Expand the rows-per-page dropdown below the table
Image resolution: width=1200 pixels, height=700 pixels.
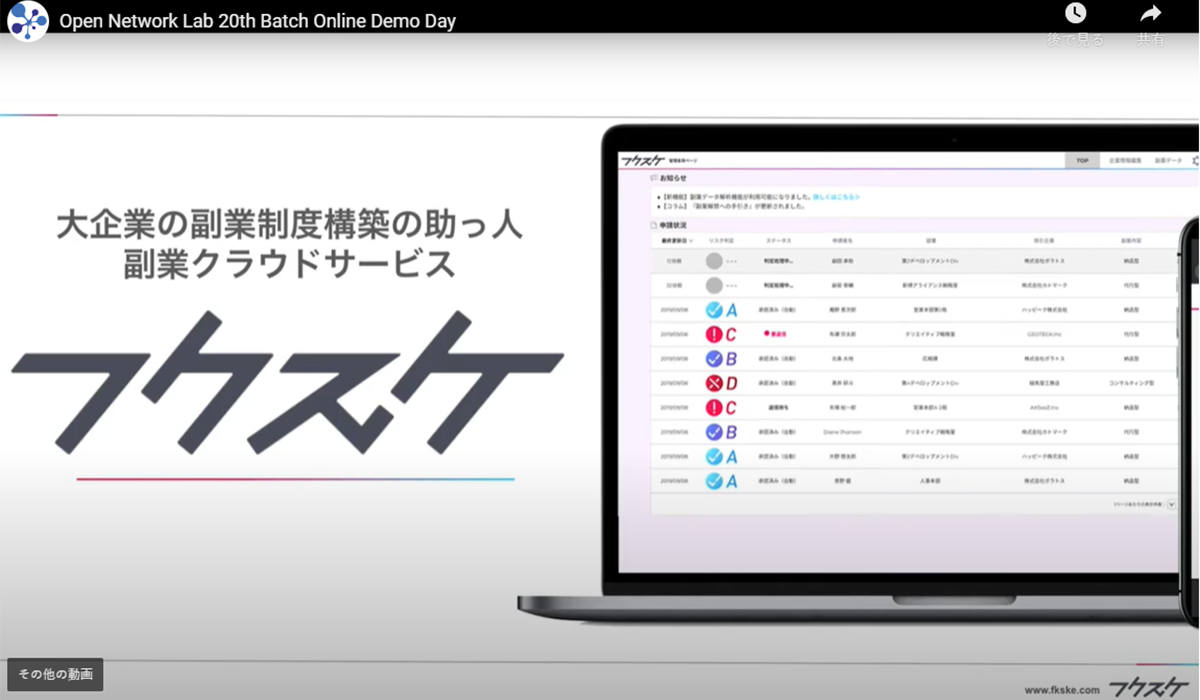click(1171, 505)
